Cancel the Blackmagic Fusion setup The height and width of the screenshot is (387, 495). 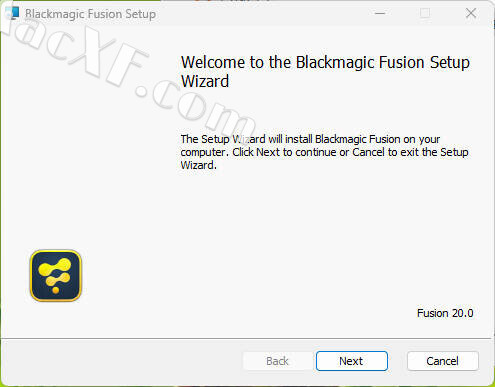click(x=443, y=361)
